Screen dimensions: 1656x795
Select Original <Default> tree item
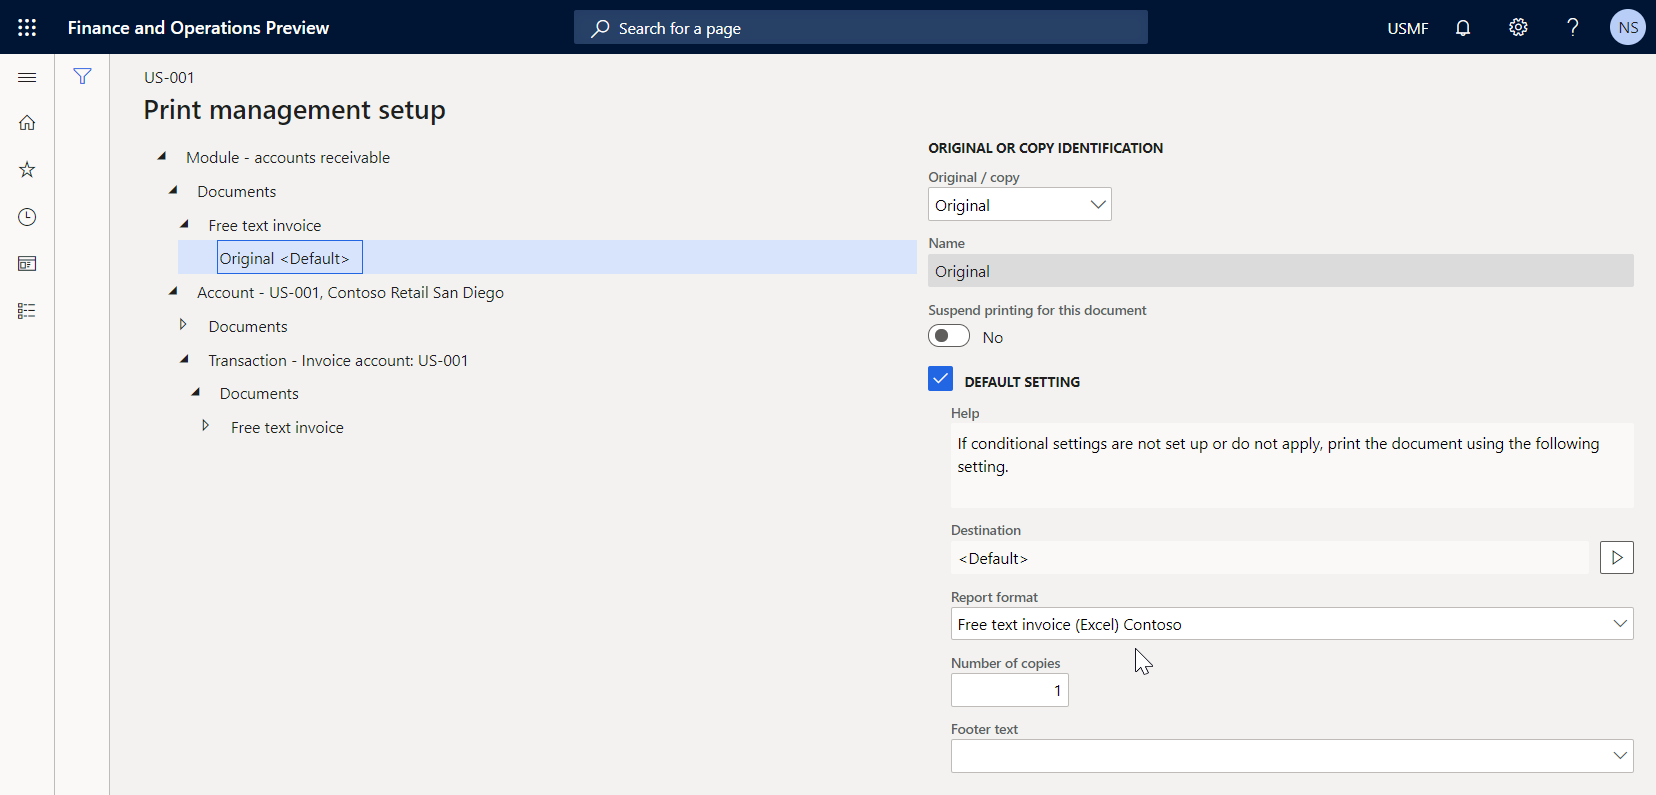coord(290,258)
